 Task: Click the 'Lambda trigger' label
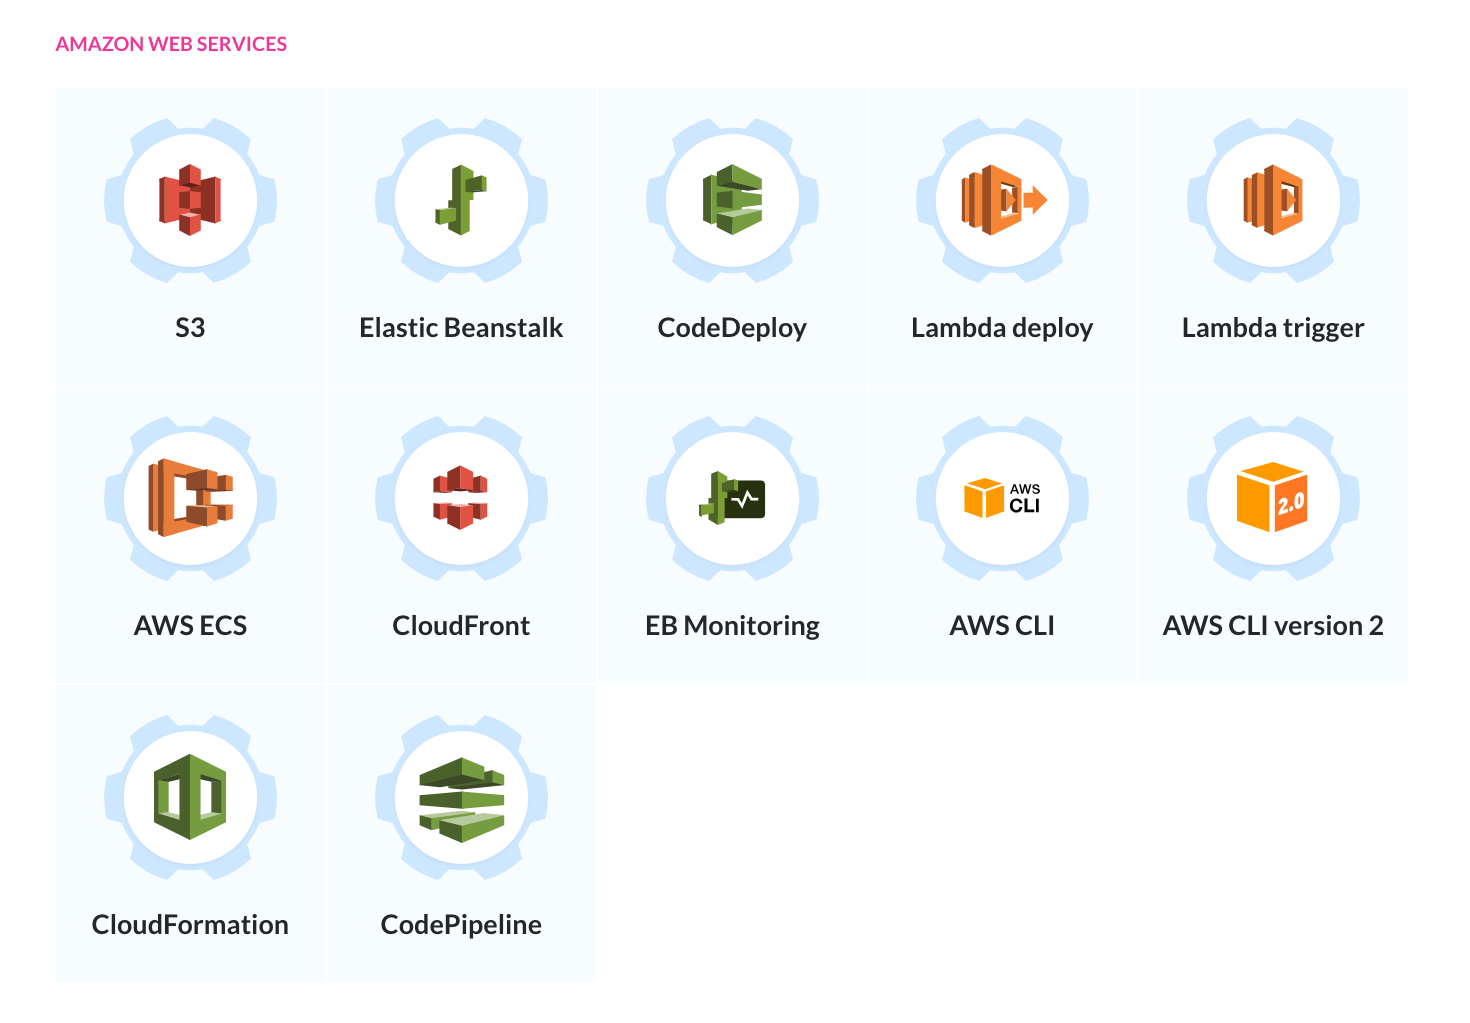(1273, 328)
